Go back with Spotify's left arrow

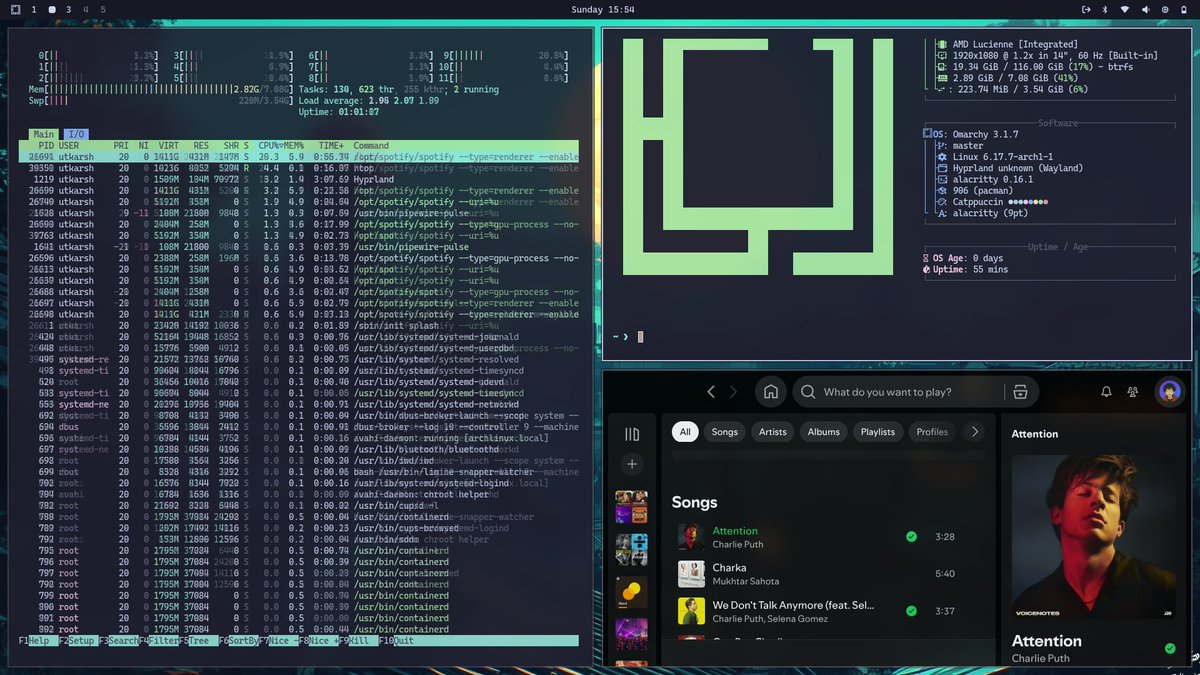(x=711, y=392)
